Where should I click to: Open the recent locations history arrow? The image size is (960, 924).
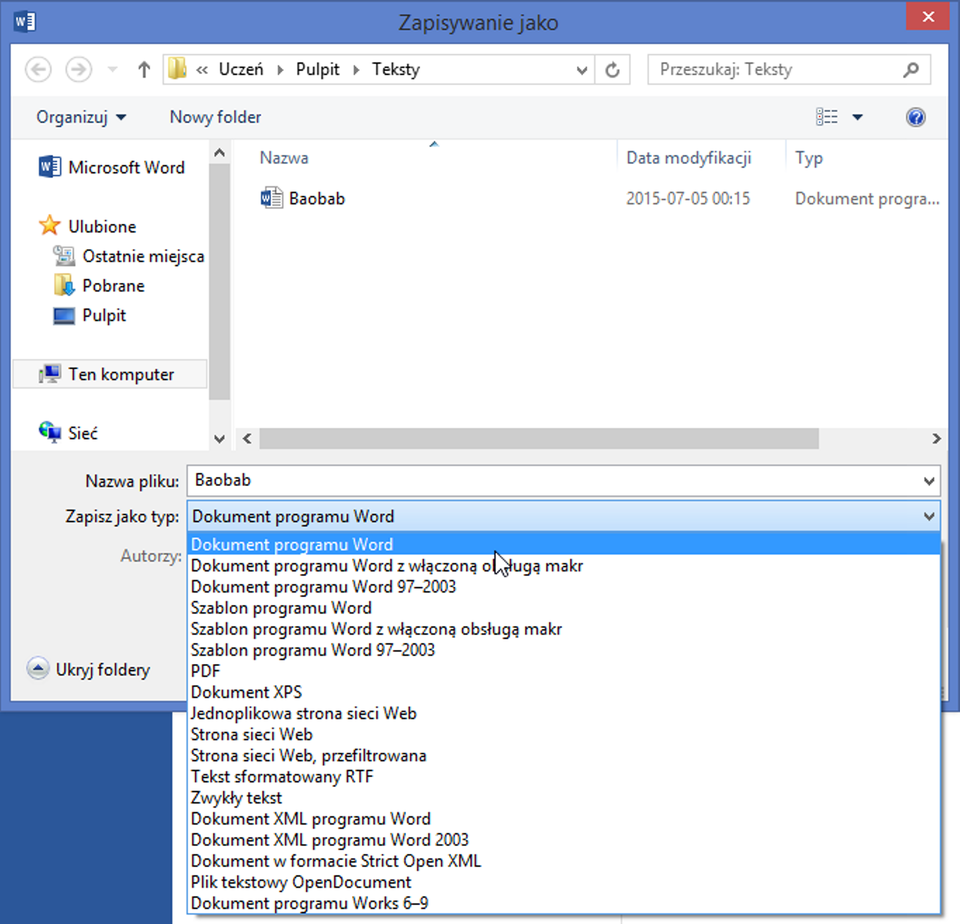click(113, 69)
